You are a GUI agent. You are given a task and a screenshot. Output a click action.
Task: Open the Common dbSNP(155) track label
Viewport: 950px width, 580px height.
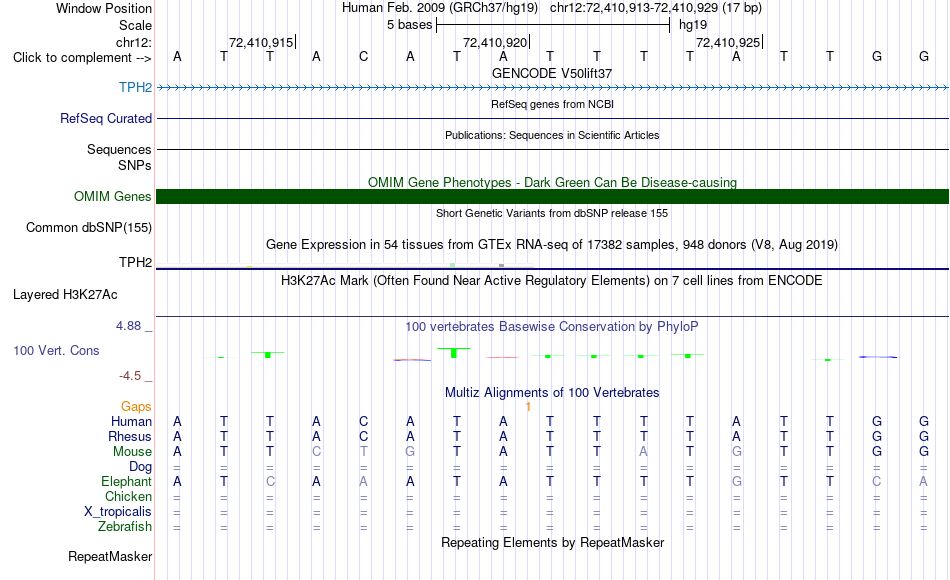(88, 227)
